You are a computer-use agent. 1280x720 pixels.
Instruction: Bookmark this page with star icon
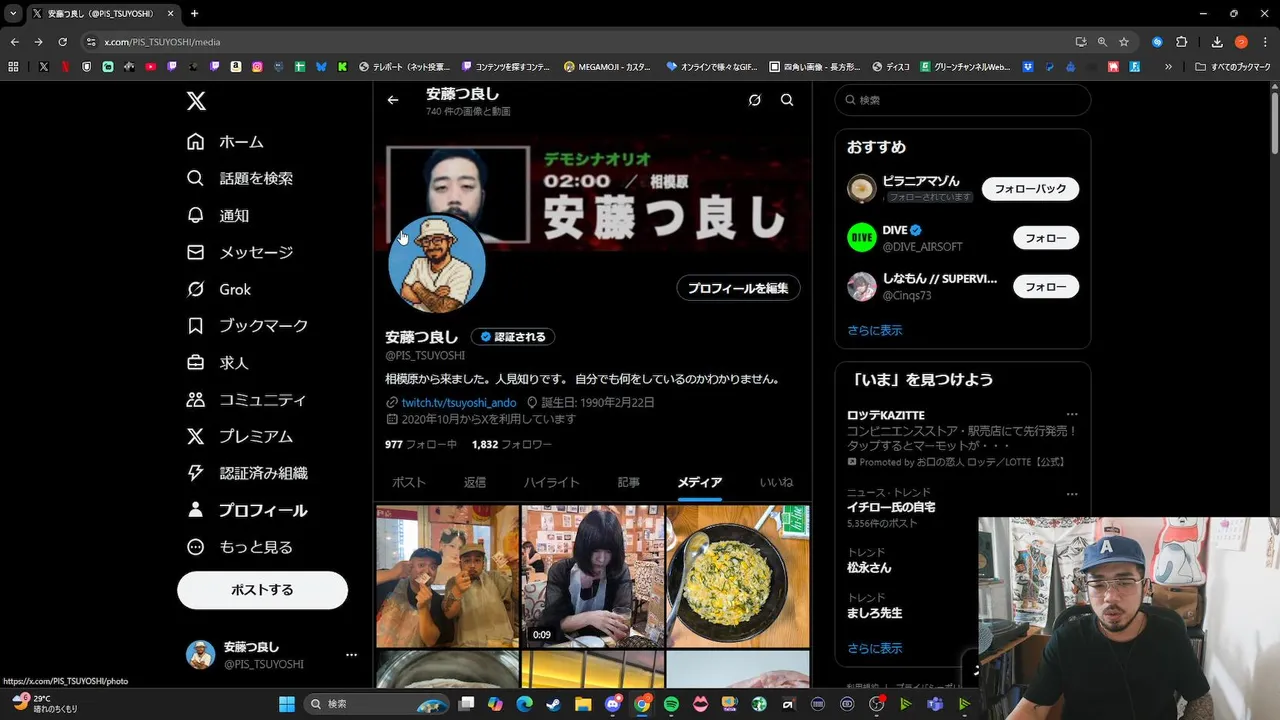coord(1124,42)
